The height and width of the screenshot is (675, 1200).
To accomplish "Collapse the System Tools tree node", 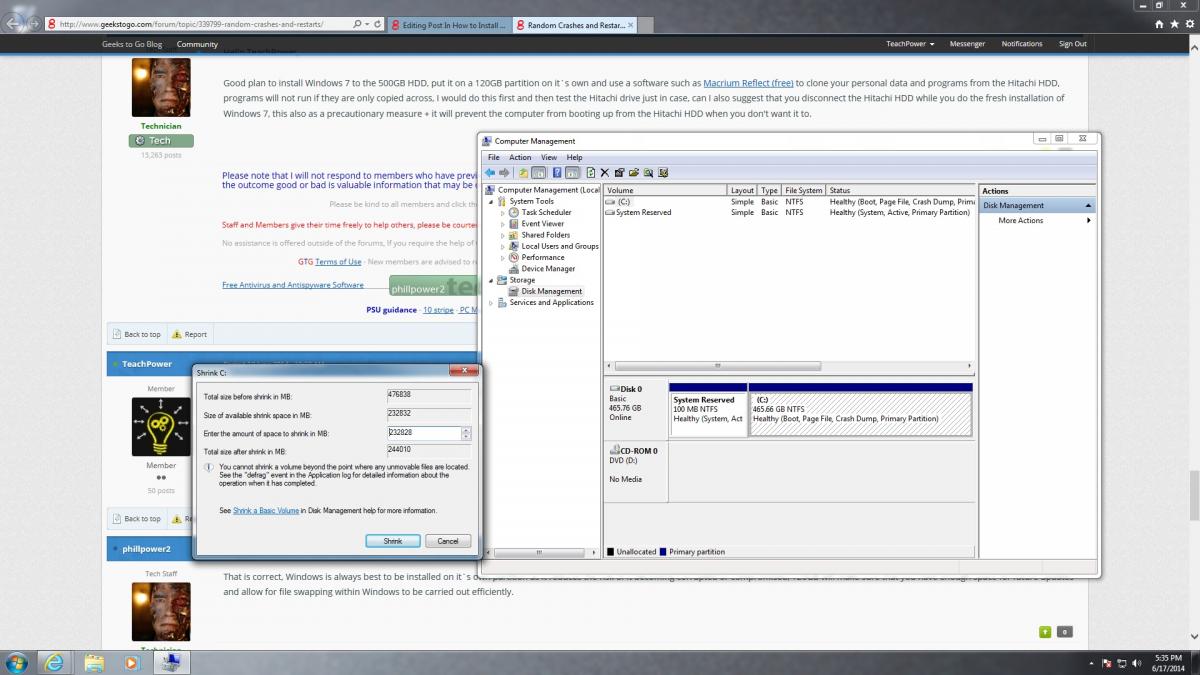I will (x=491, y=201).
